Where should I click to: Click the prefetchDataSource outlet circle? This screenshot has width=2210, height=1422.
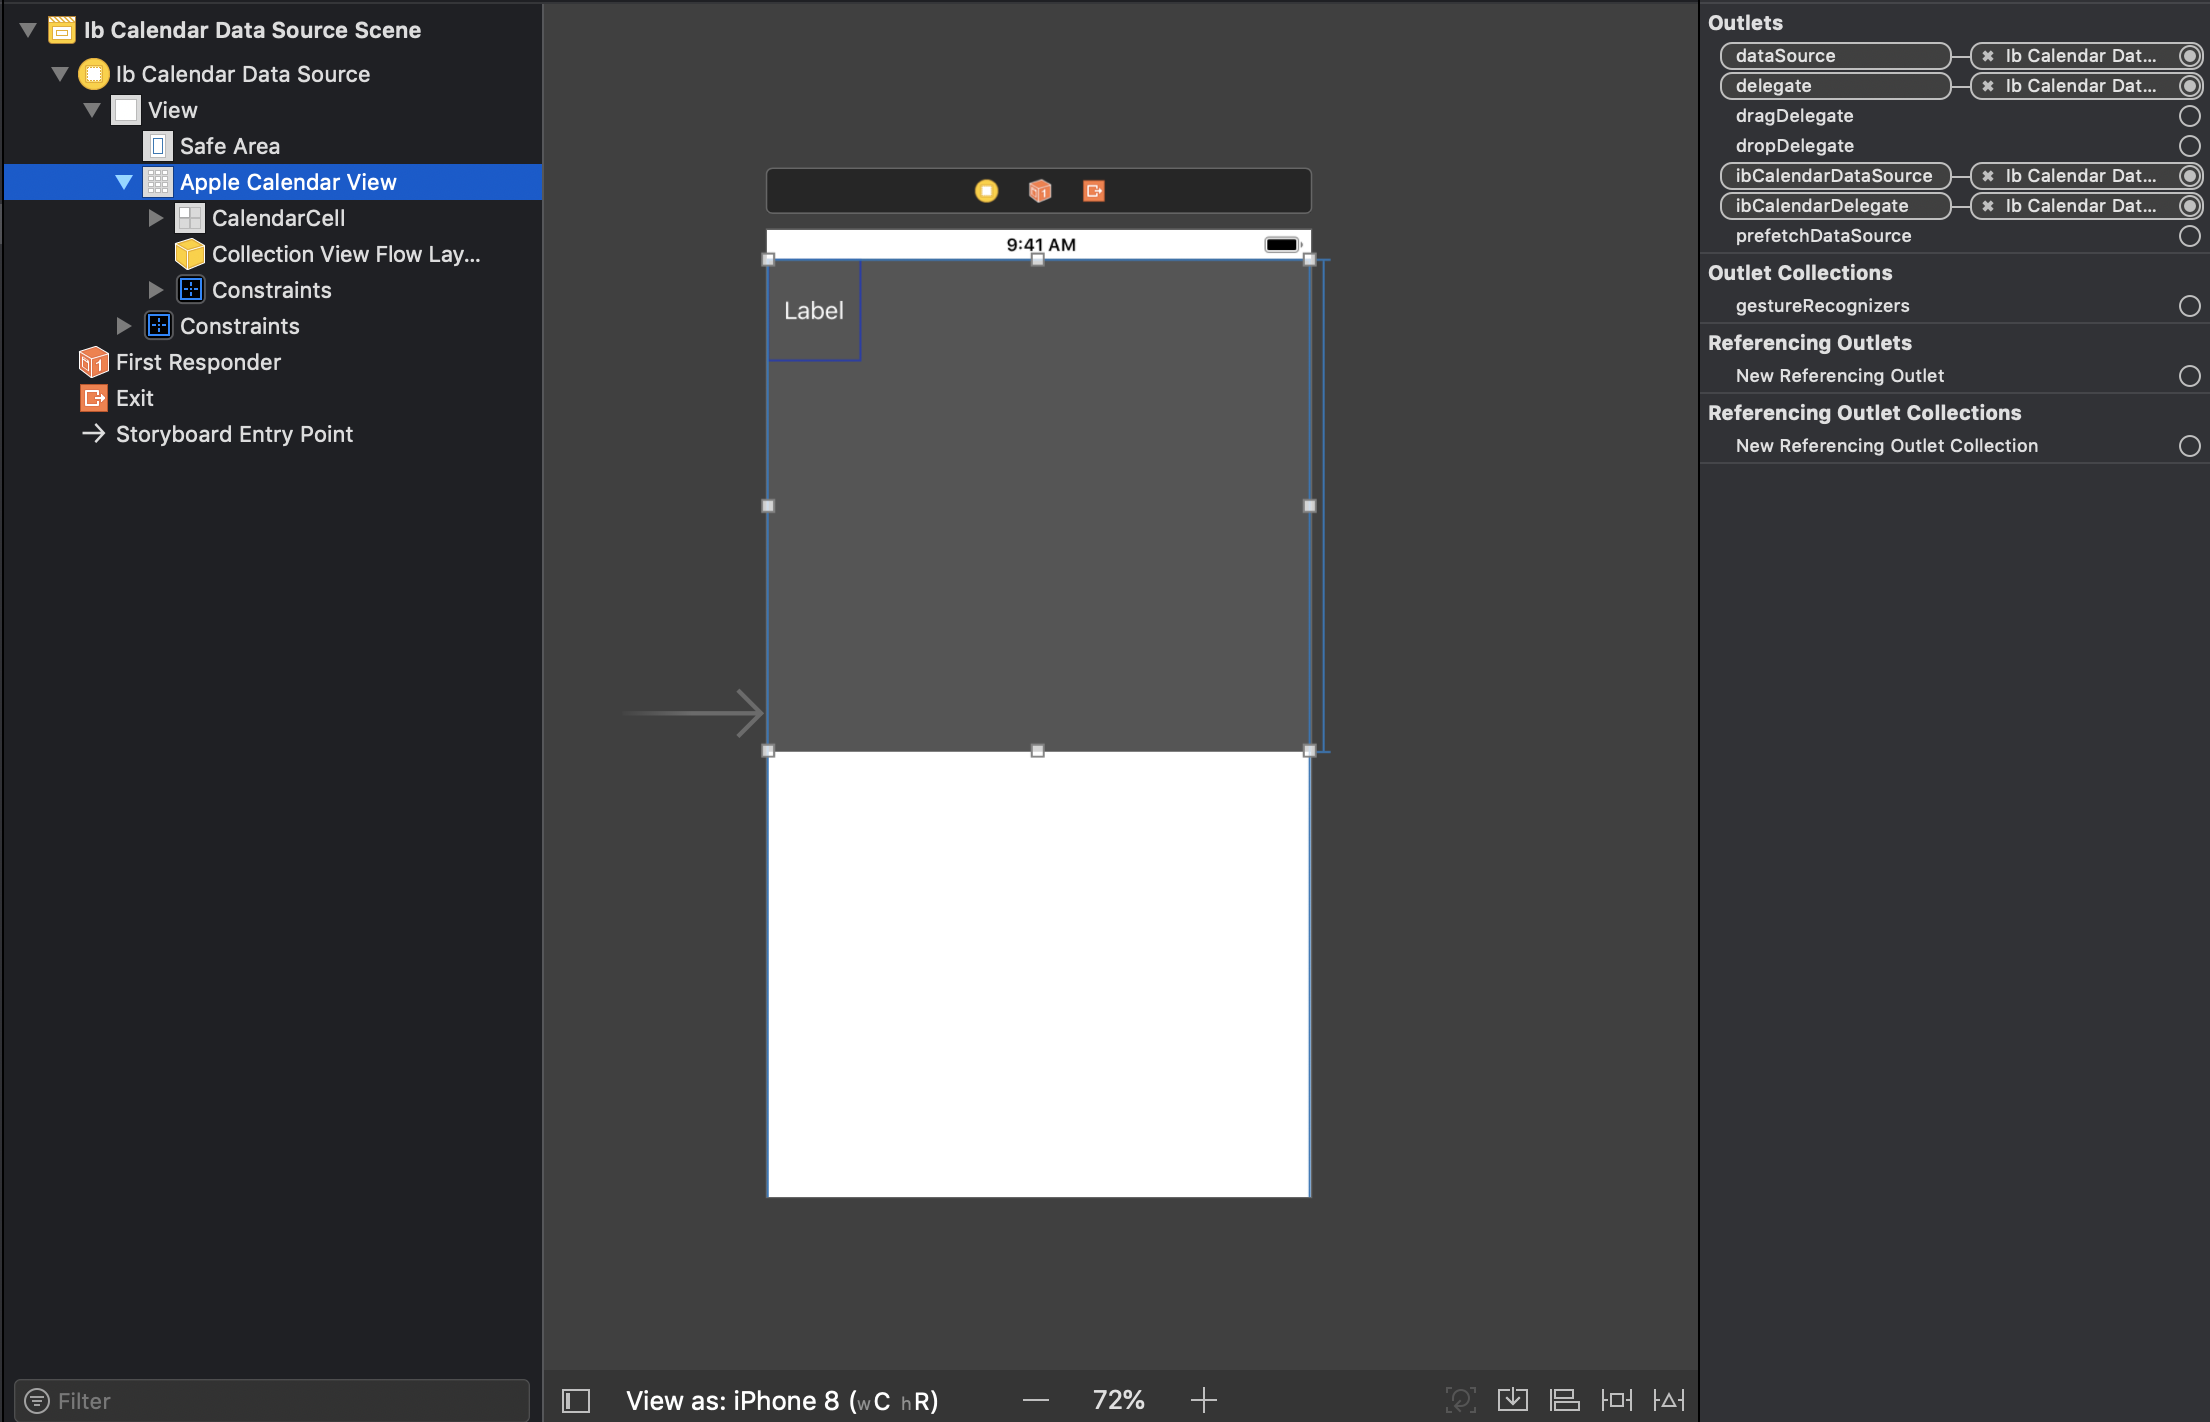[x=2190, y=236]
